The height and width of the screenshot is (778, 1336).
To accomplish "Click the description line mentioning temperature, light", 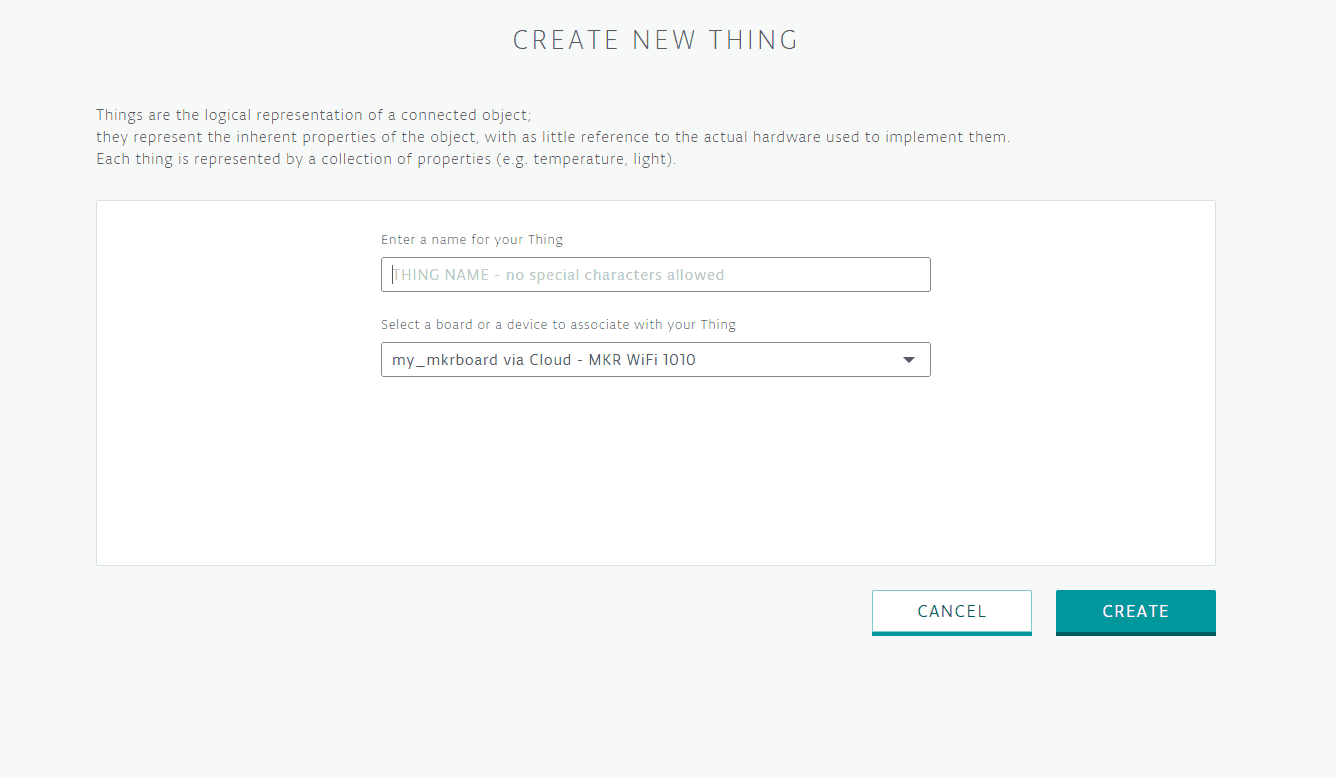I will pyautogui.click(x=386, y=159).
